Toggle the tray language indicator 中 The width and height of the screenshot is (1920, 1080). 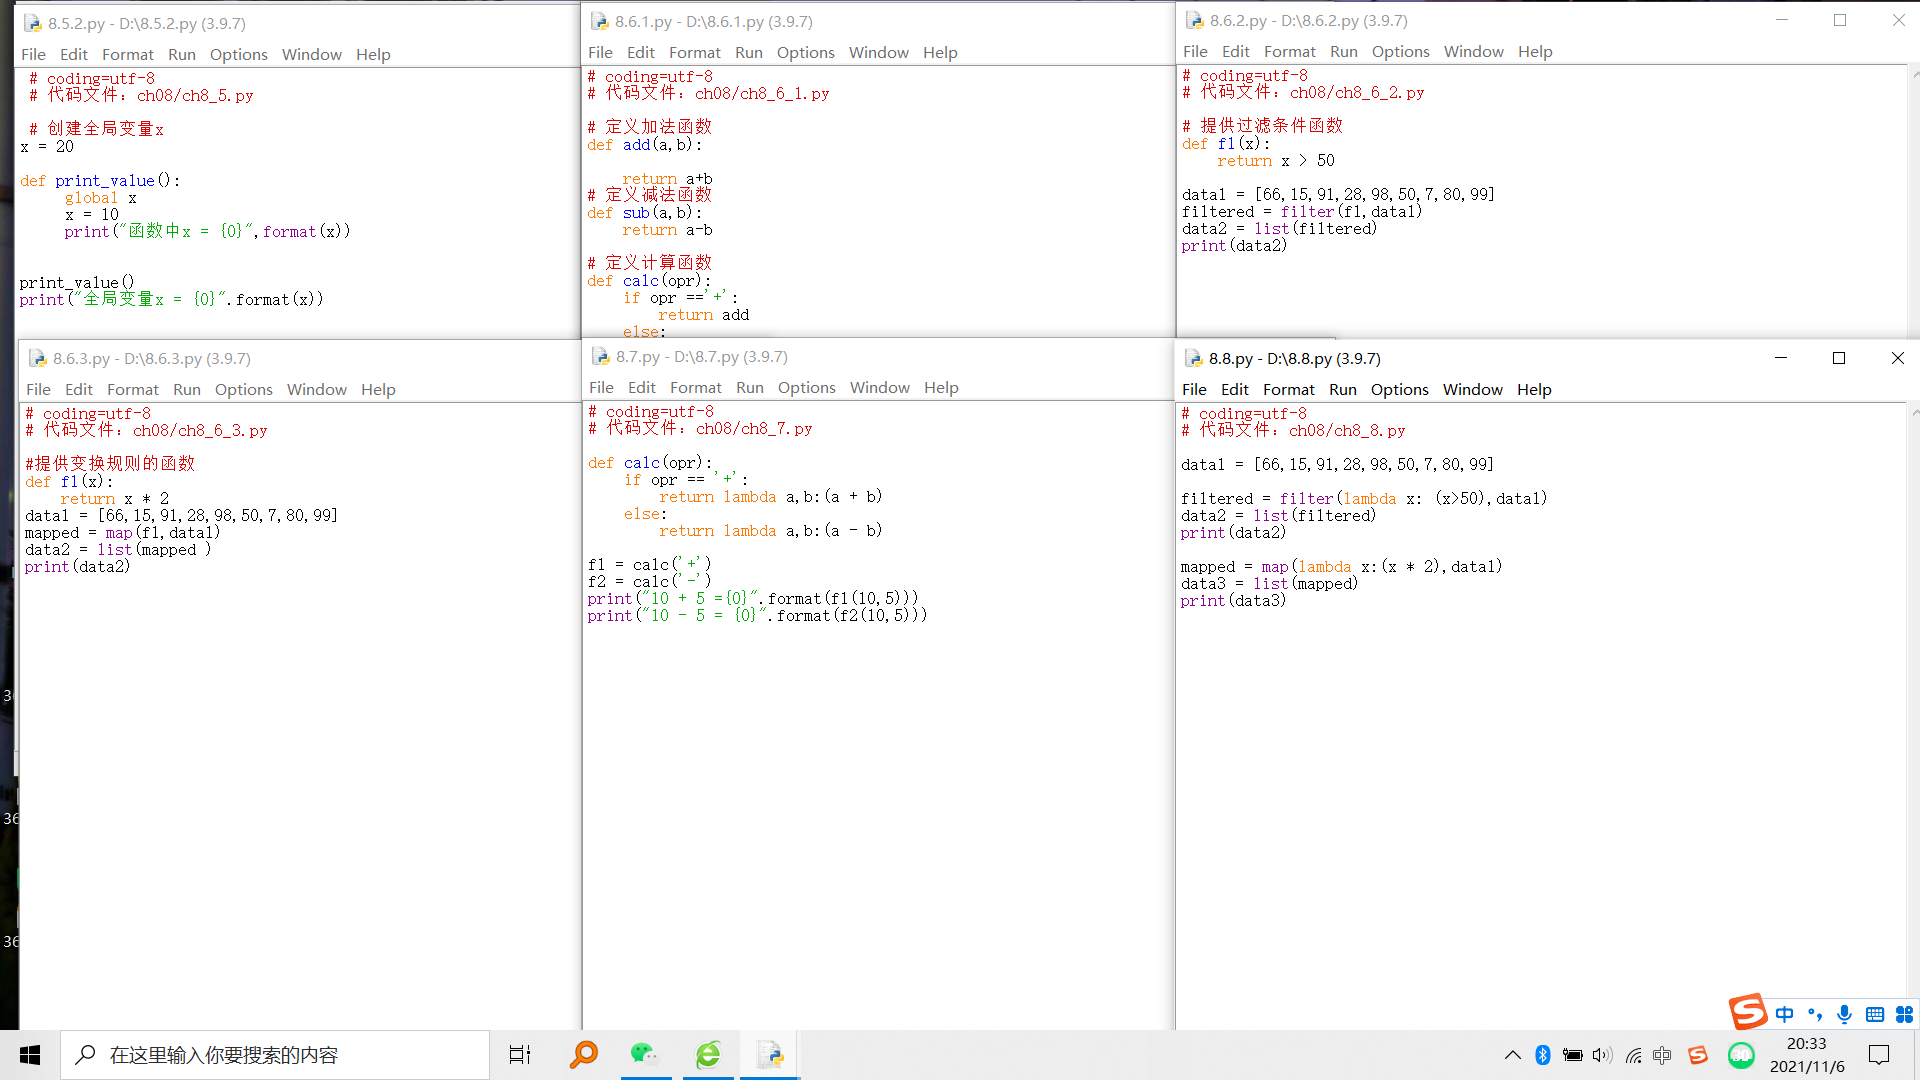[1662, 1055]
